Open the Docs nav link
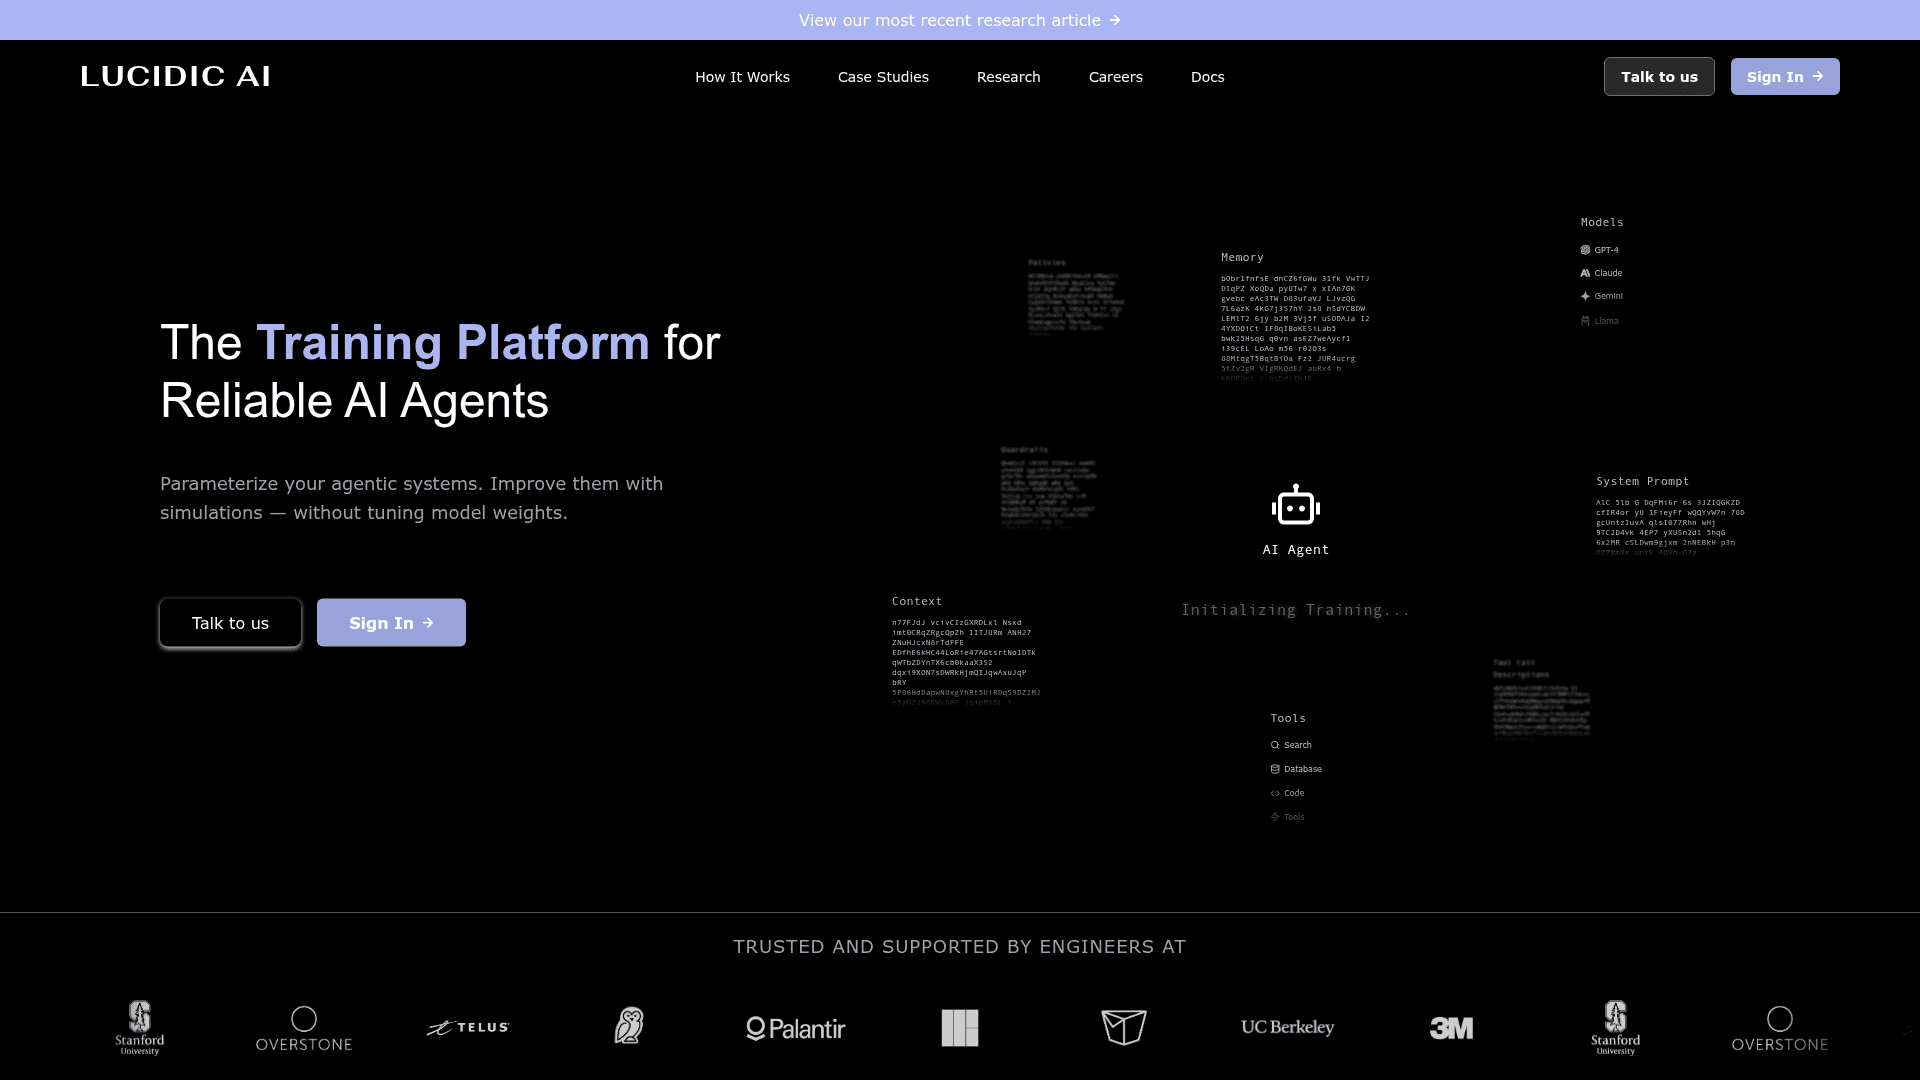Viewport: 1920px width, 1080px height. (1207, 77)
